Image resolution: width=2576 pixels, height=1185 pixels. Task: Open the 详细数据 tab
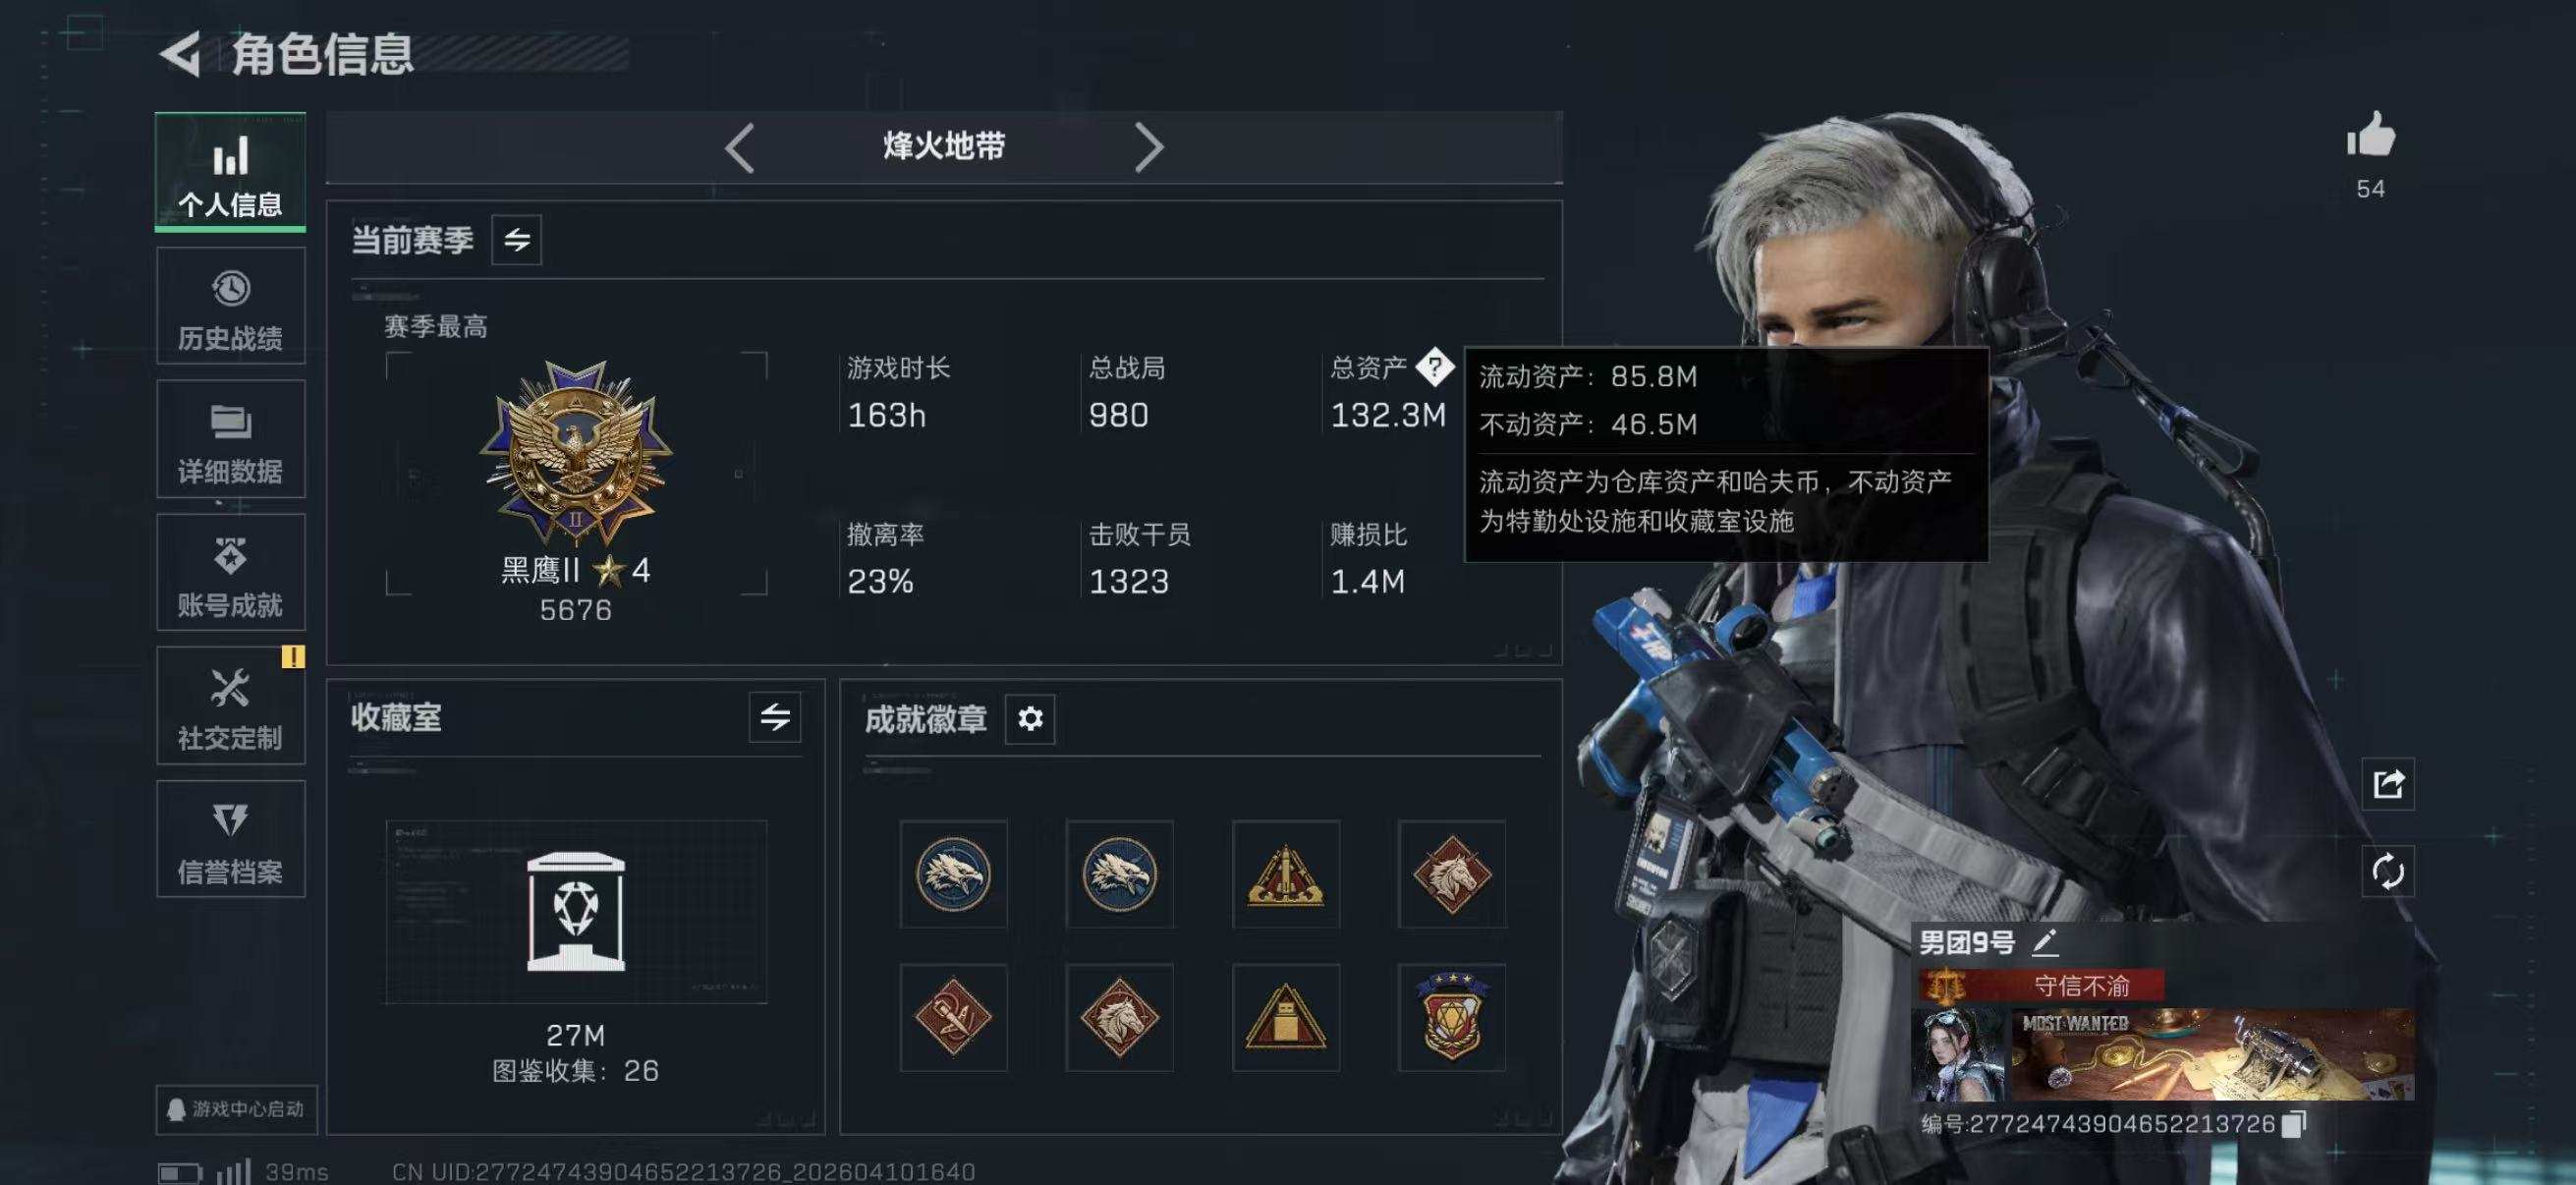tap(230, 439)
